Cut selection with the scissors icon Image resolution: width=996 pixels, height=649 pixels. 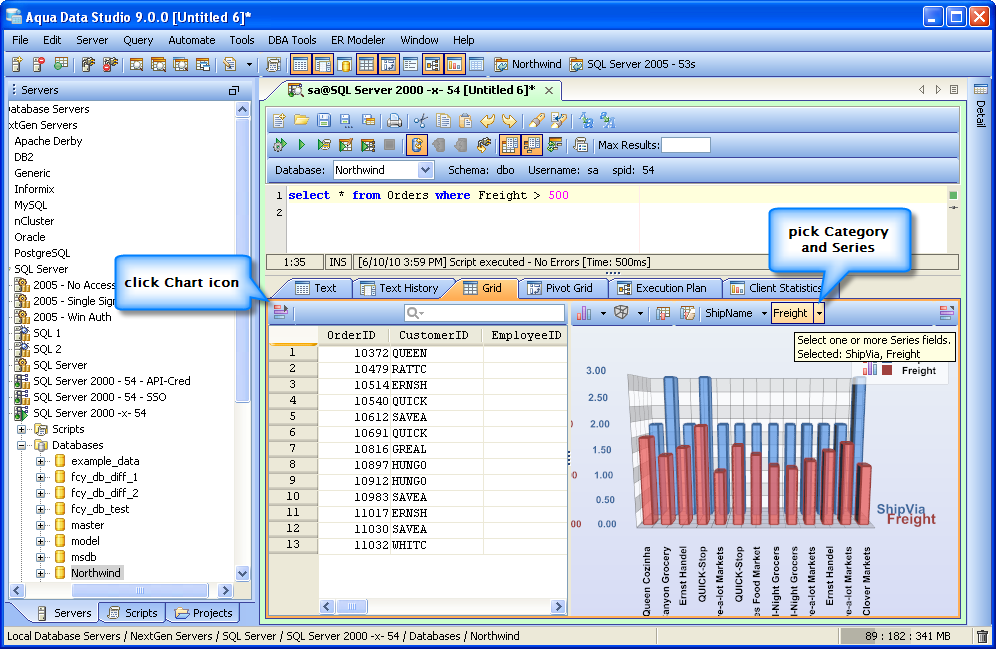point(420,120)
